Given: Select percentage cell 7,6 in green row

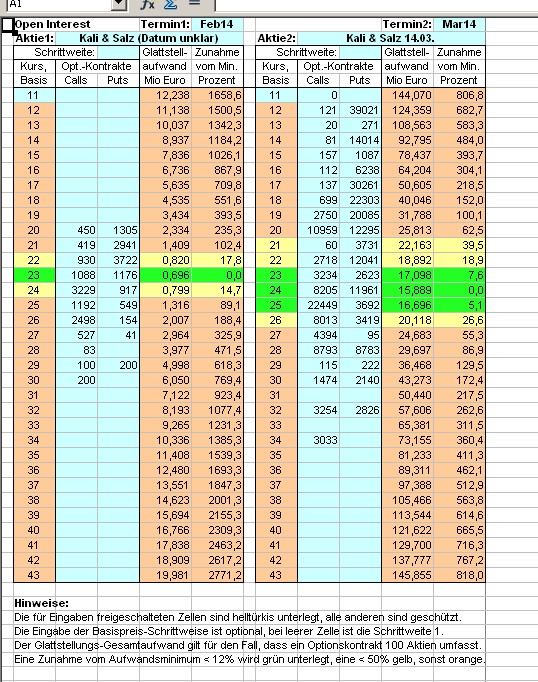Looking at the screenshot, I should [x=459, y=275].
